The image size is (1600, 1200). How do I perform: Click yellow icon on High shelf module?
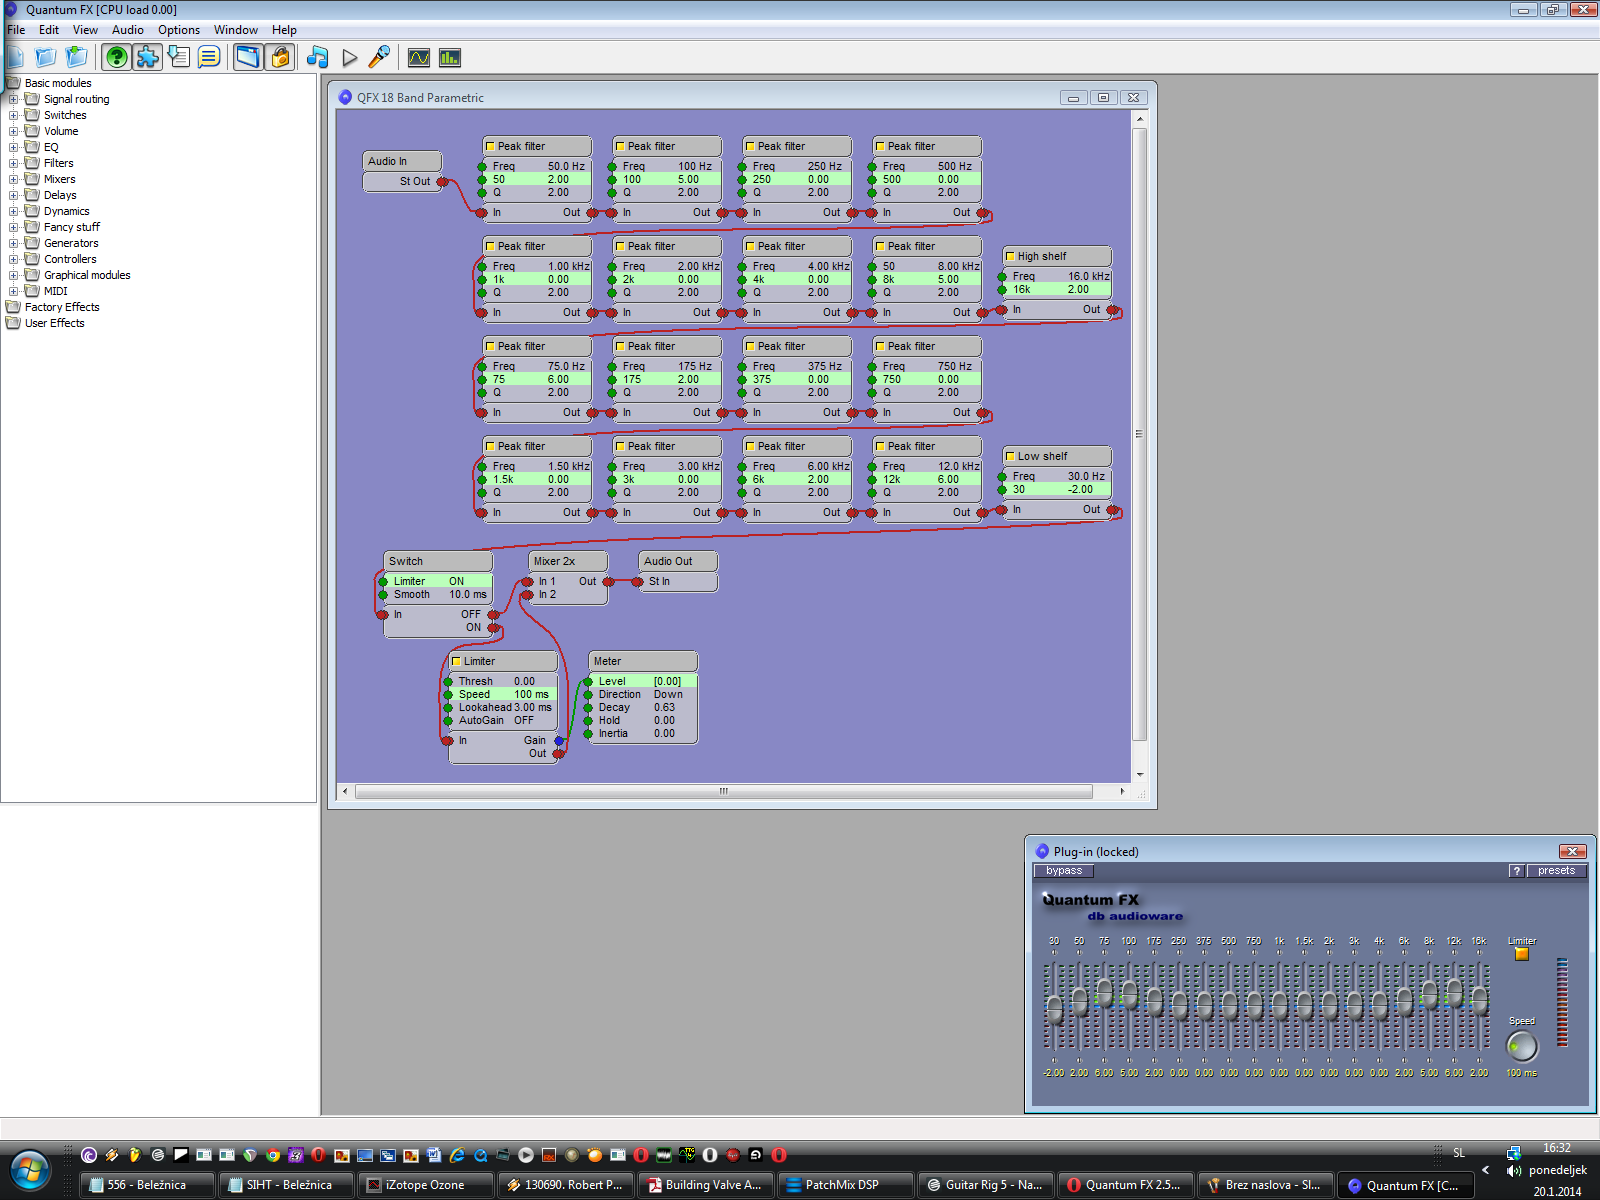coord(1010,256)
